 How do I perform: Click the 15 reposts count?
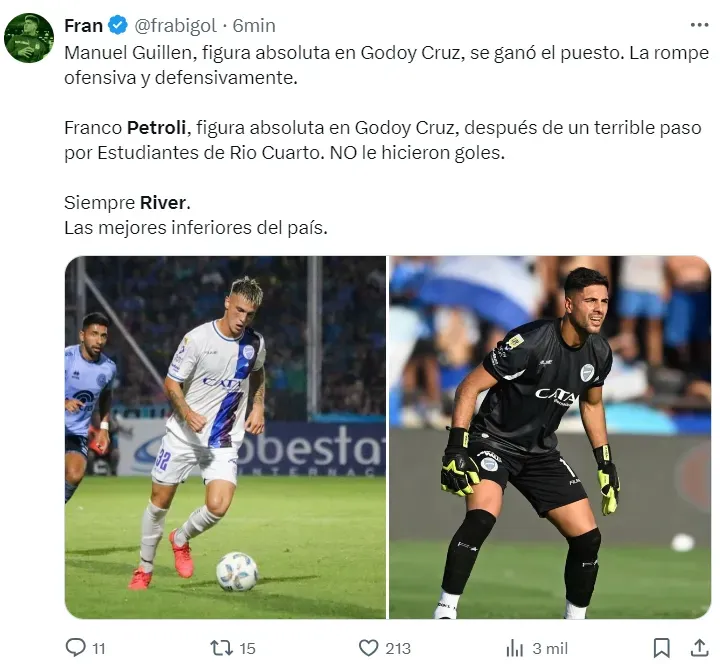[x=247, y=648]
